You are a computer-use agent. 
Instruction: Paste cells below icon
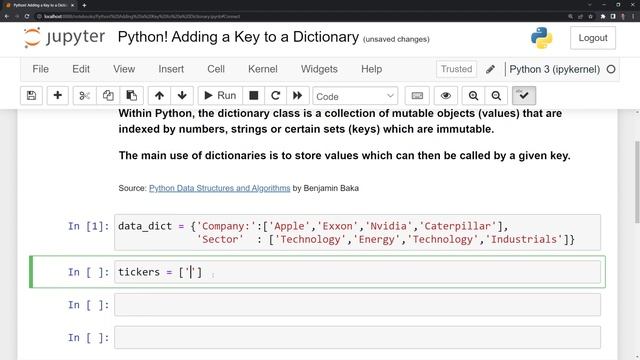click(x=131, y=96)
